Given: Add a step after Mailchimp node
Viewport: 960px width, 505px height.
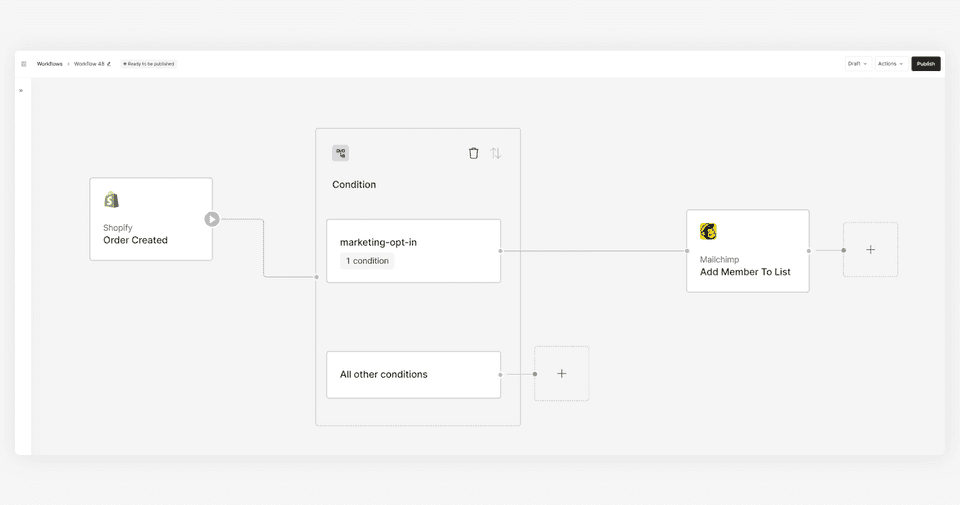Looking at the screenshot, I should [x=871, y=250].
